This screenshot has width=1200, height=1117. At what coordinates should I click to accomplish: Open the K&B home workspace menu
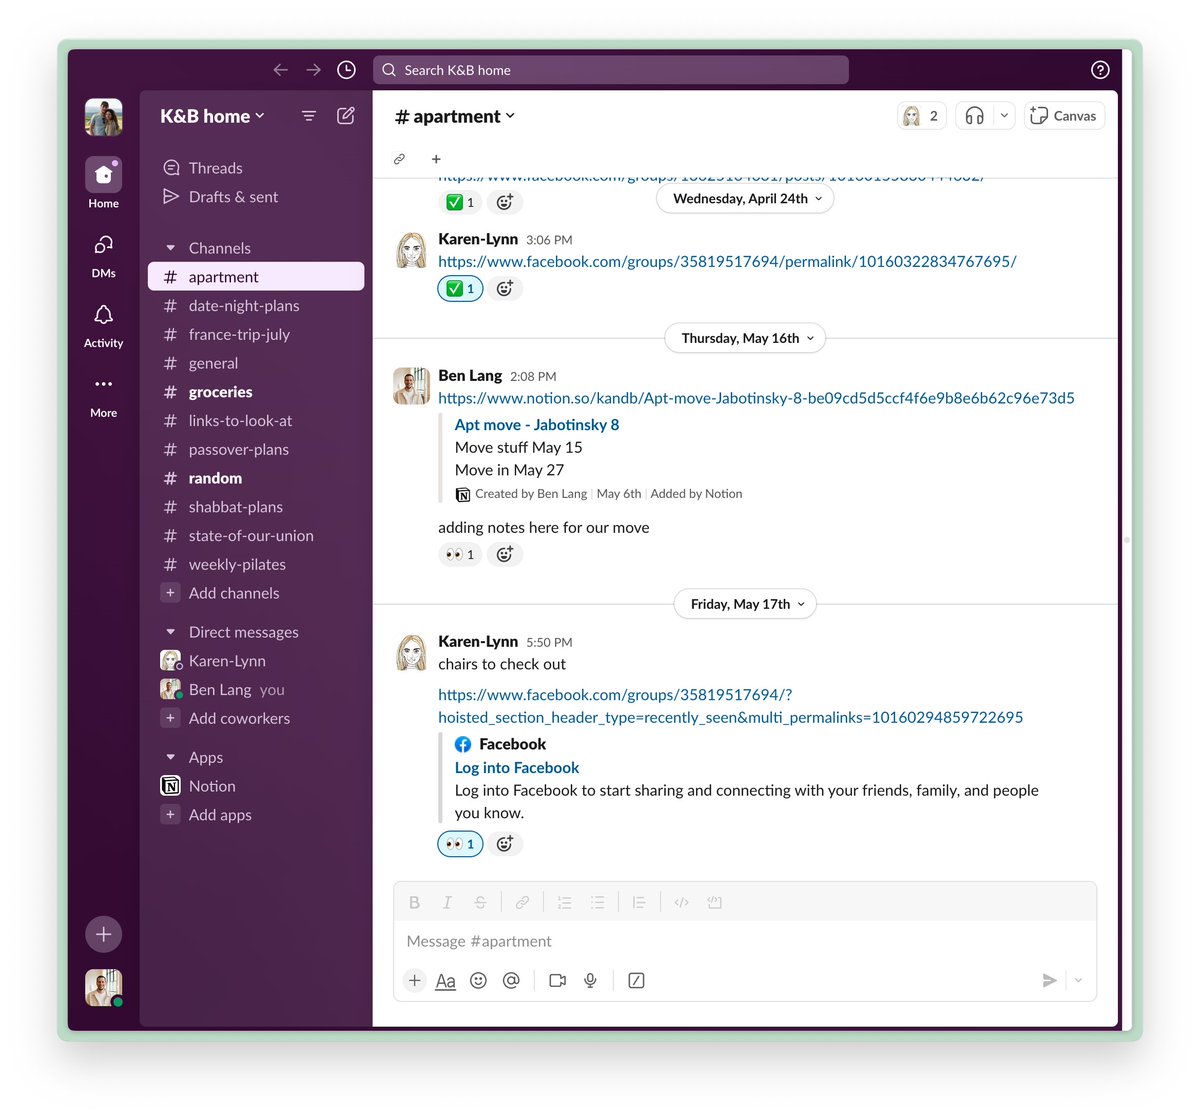pos(211,115)
